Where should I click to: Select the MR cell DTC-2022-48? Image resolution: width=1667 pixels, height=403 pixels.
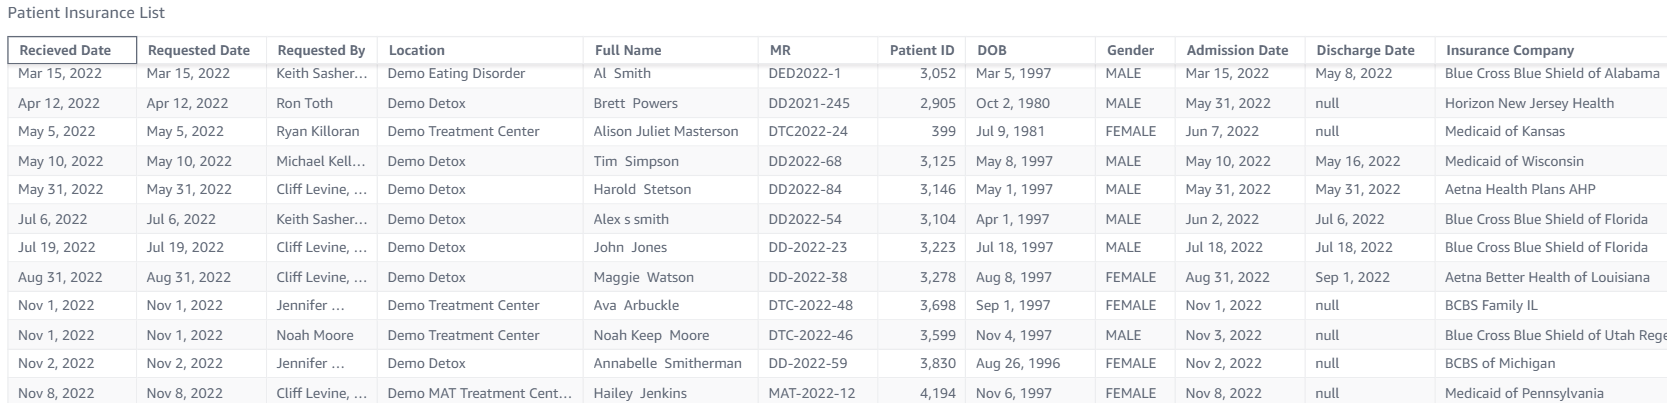coord(810,305)
